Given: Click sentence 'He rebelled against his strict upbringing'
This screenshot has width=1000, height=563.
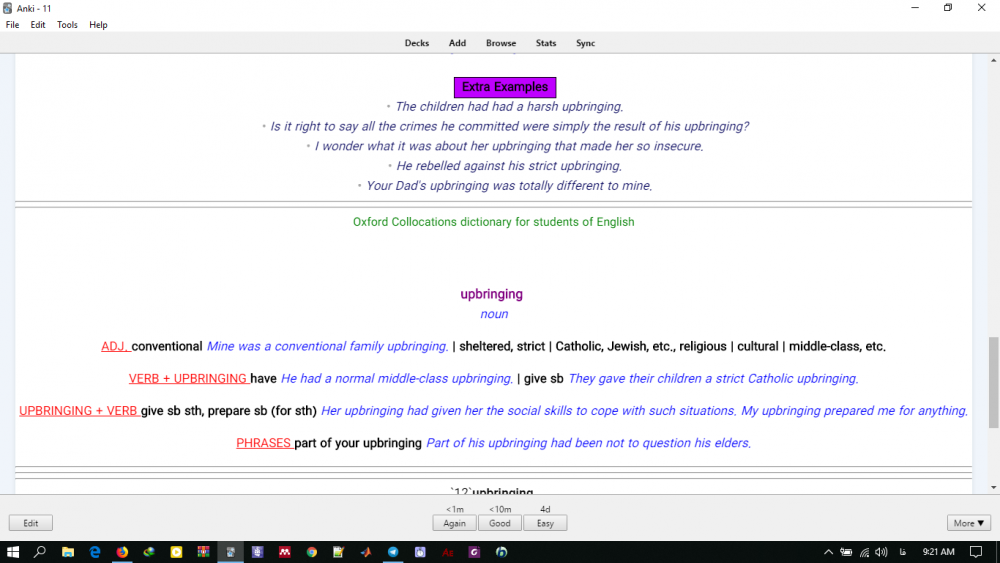Looking at the screenshot, I should pos(509,166).
